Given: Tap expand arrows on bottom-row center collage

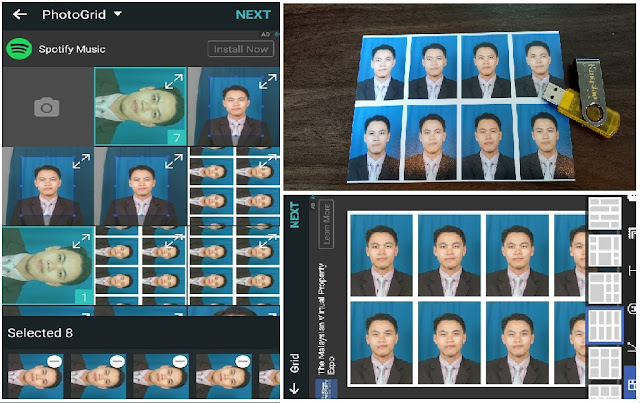Looking at the screenshot, I should click(x=174, y=240).
